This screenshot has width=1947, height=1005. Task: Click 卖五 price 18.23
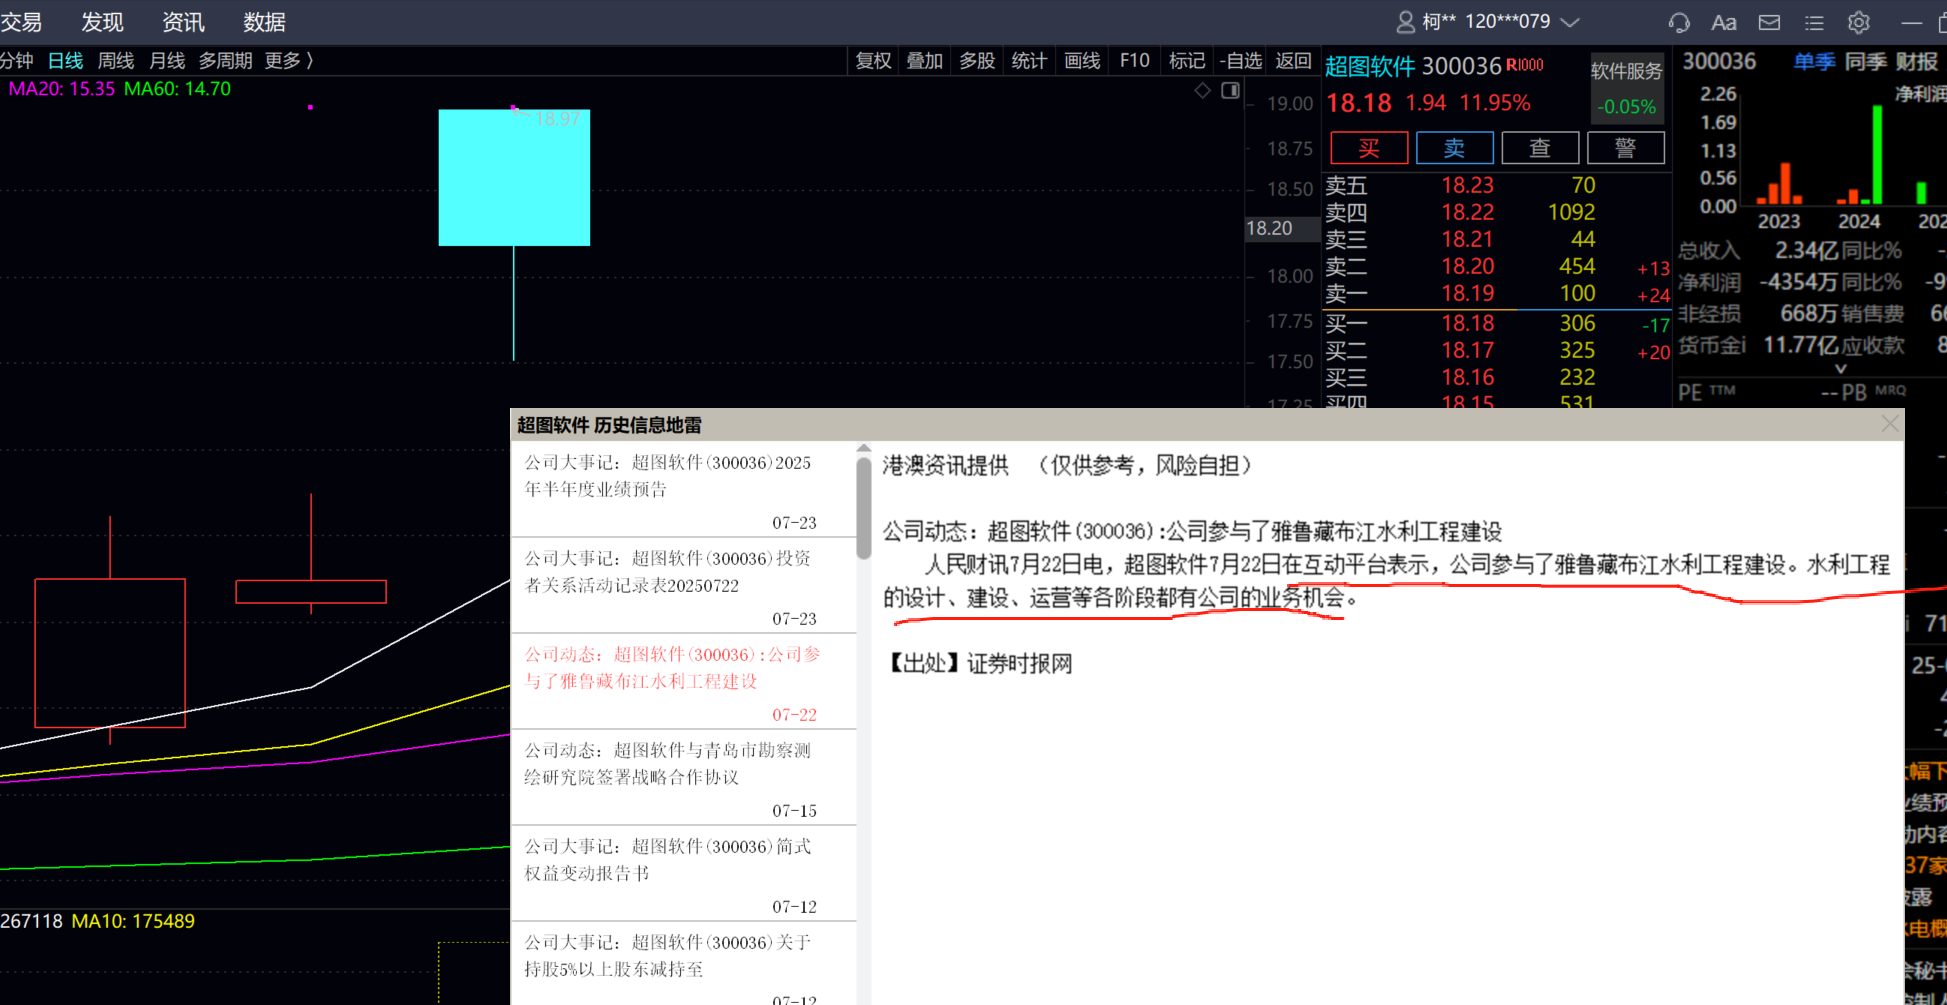[1467, 185]
